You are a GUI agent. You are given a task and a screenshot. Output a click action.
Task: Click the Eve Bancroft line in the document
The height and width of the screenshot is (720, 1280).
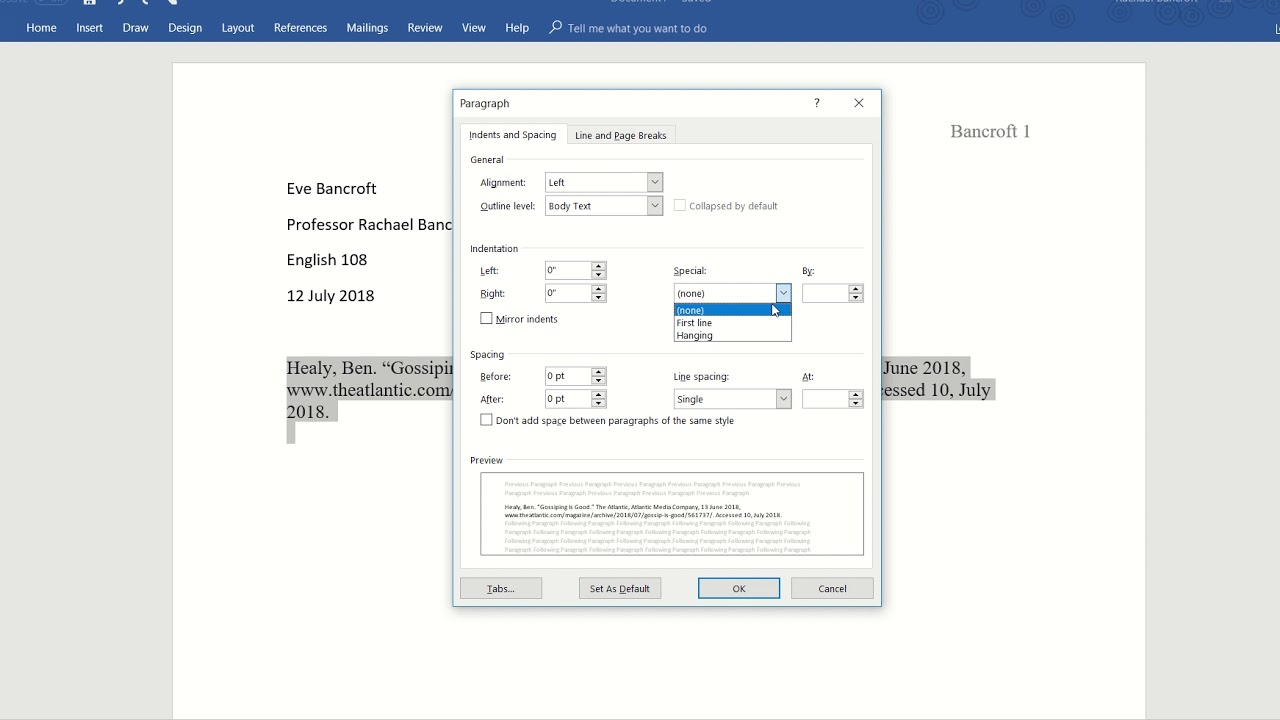[332, 189]
